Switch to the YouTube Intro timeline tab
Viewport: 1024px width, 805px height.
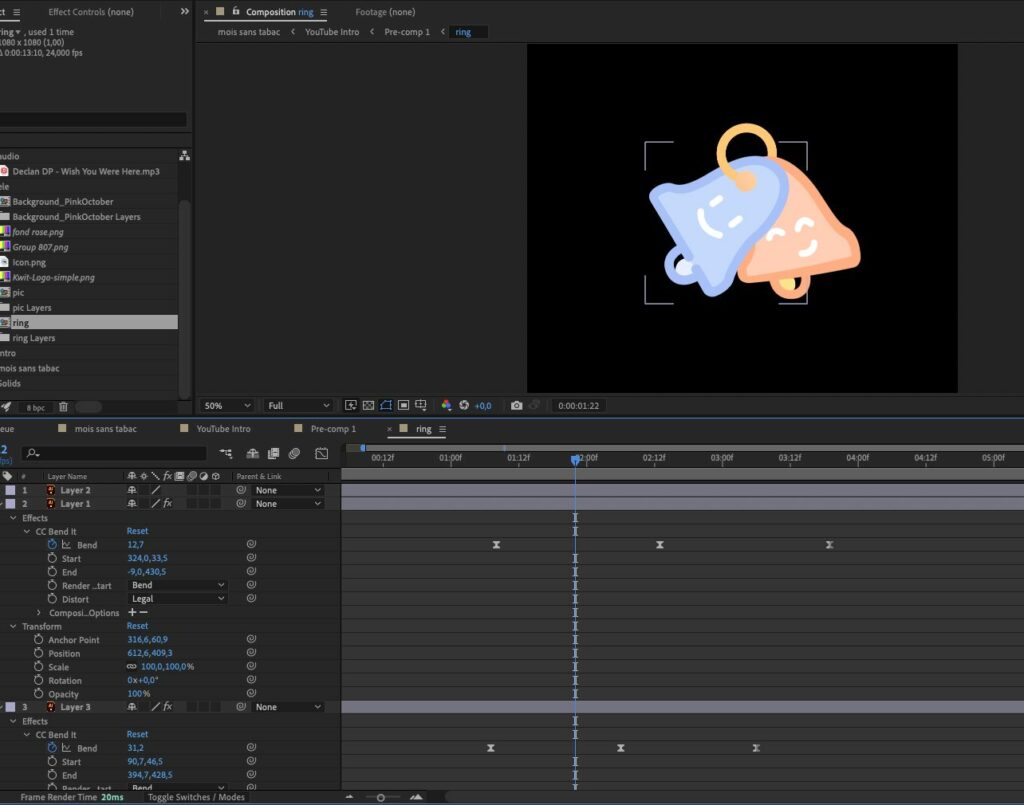[x=223, y=429]
